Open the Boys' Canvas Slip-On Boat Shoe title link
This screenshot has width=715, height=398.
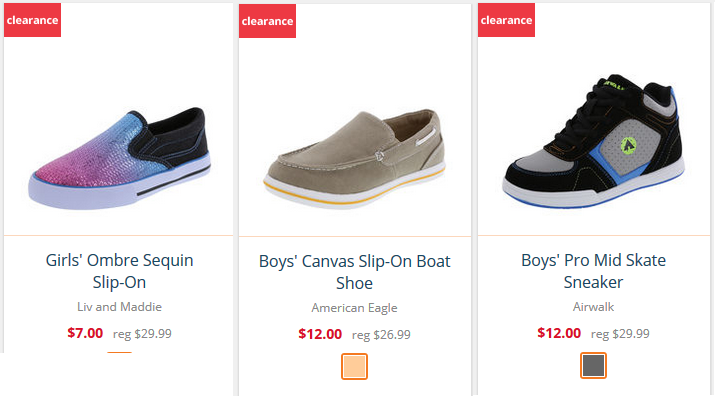point(354,272)
